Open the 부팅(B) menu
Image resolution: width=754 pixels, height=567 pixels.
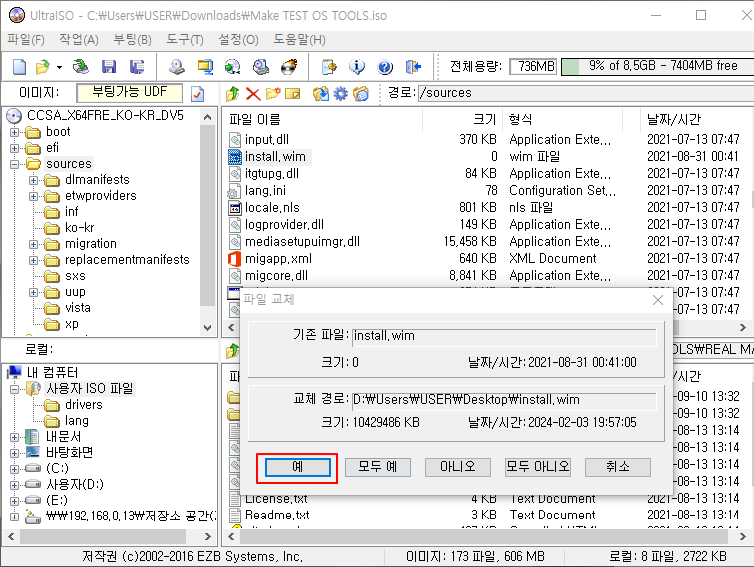132,40
